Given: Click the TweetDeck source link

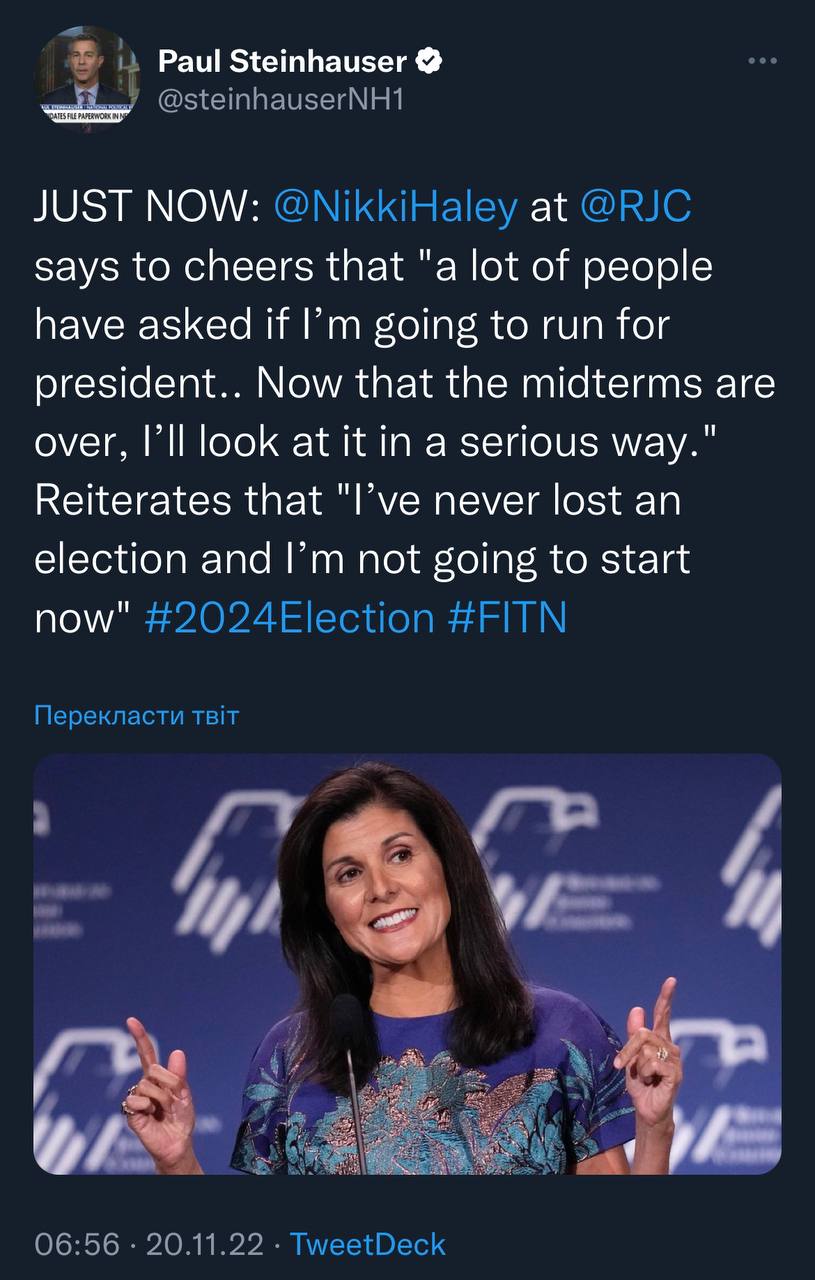Looking at the screenshot, I should (367, 1244).
